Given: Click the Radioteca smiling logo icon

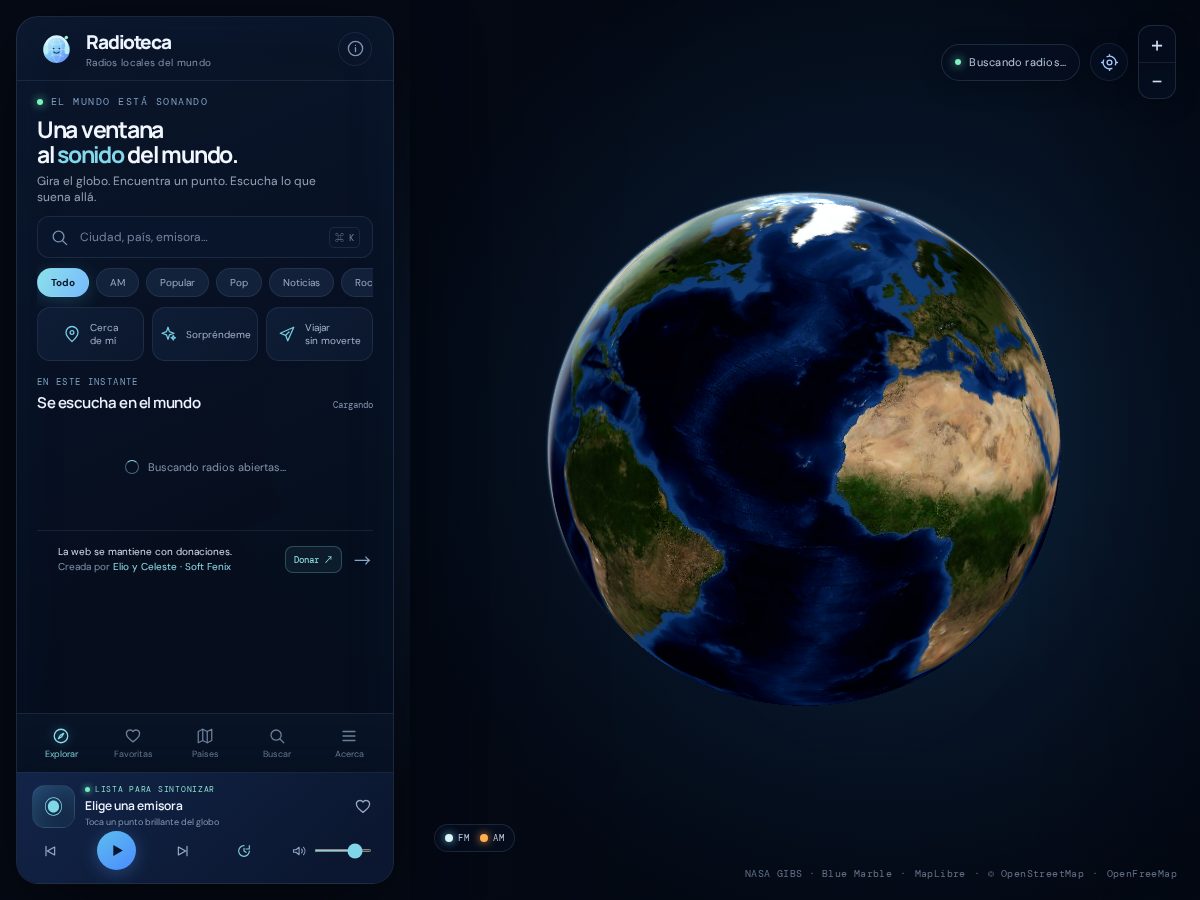Looking at the screenshot, I should pyautogui.click(x=56, y=49).
